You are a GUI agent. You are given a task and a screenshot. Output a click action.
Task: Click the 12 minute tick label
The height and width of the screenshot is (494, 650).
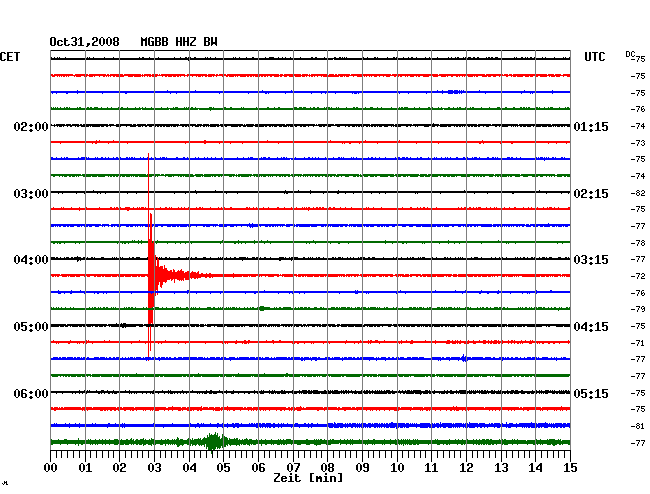click(466, 467)
